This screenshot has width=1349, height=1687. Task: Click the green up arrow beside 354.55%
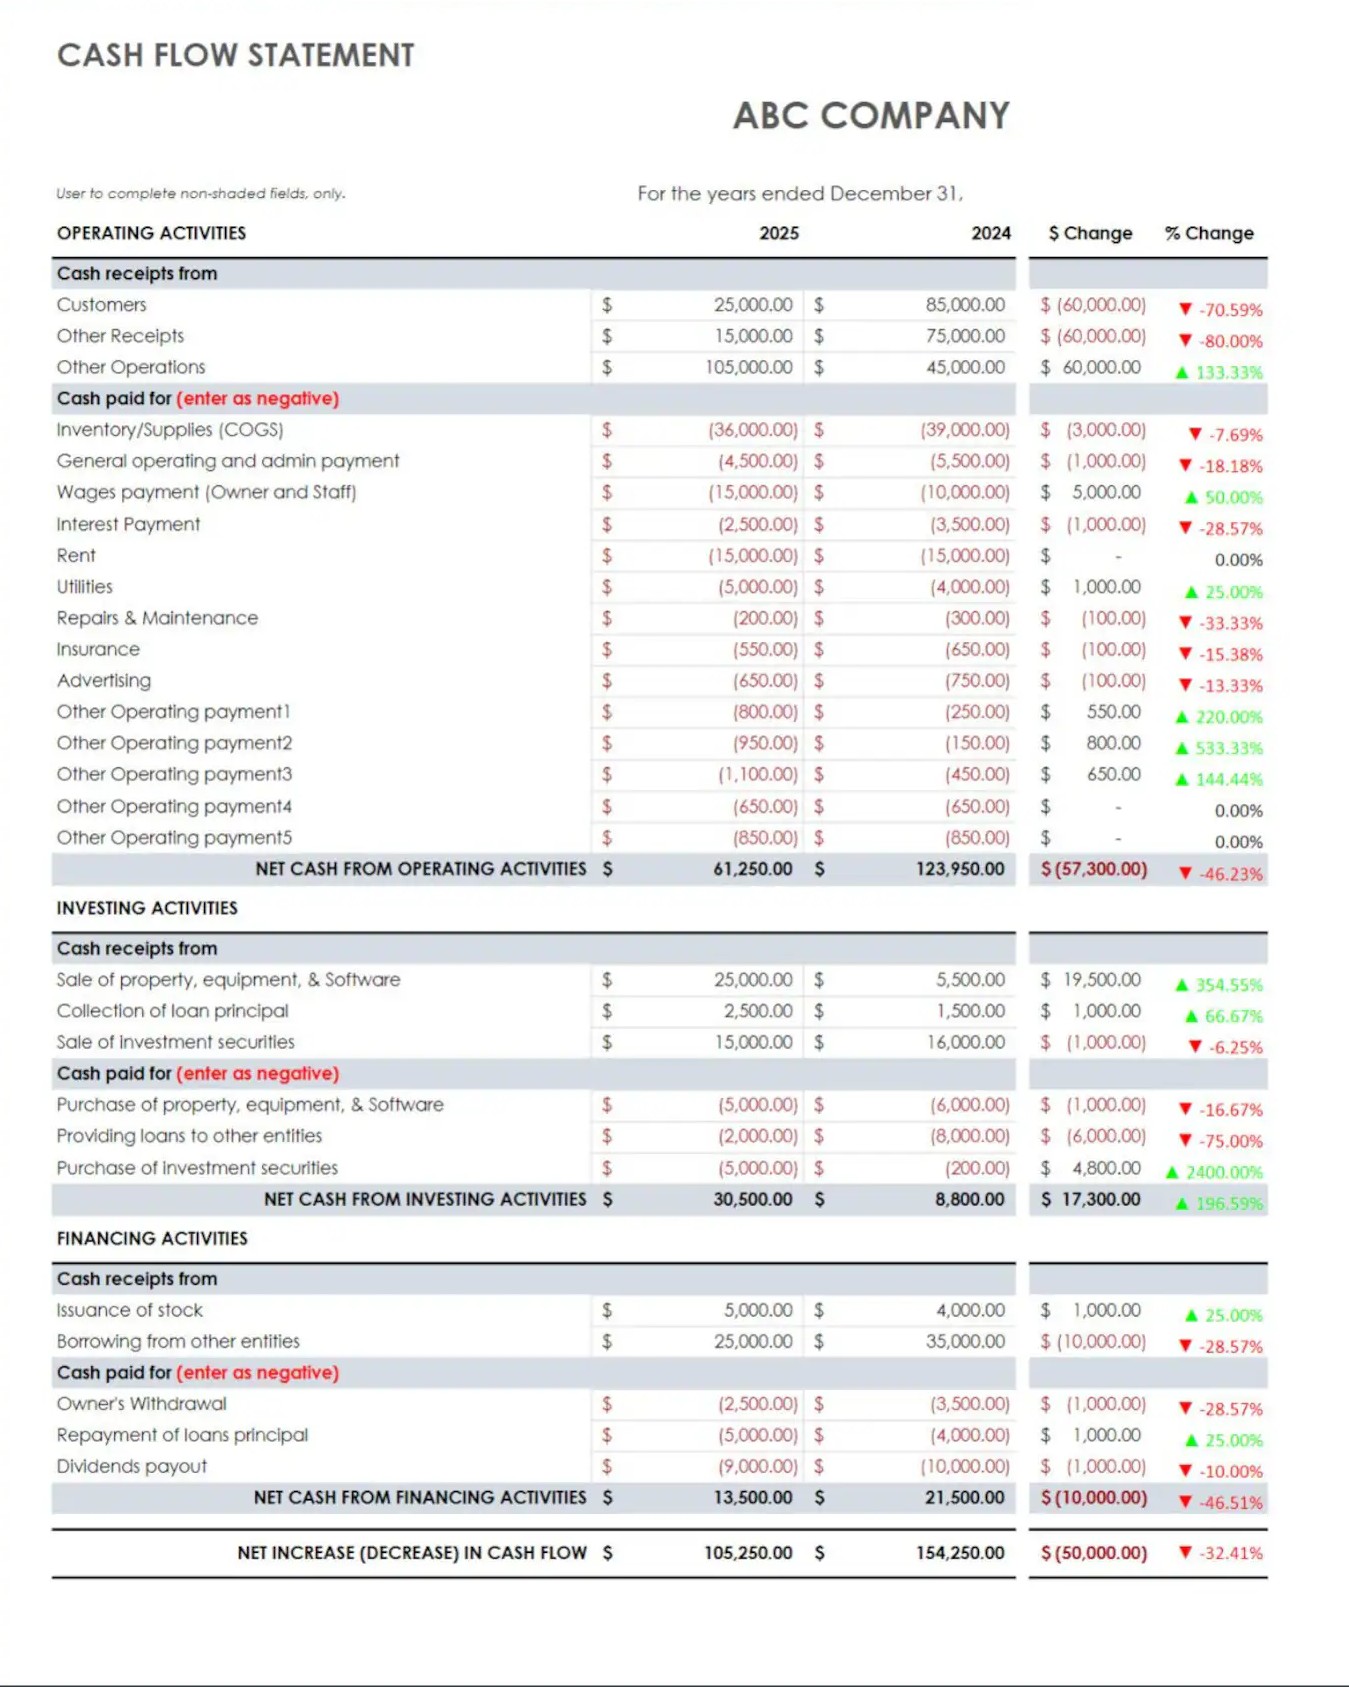(1182, 985)
